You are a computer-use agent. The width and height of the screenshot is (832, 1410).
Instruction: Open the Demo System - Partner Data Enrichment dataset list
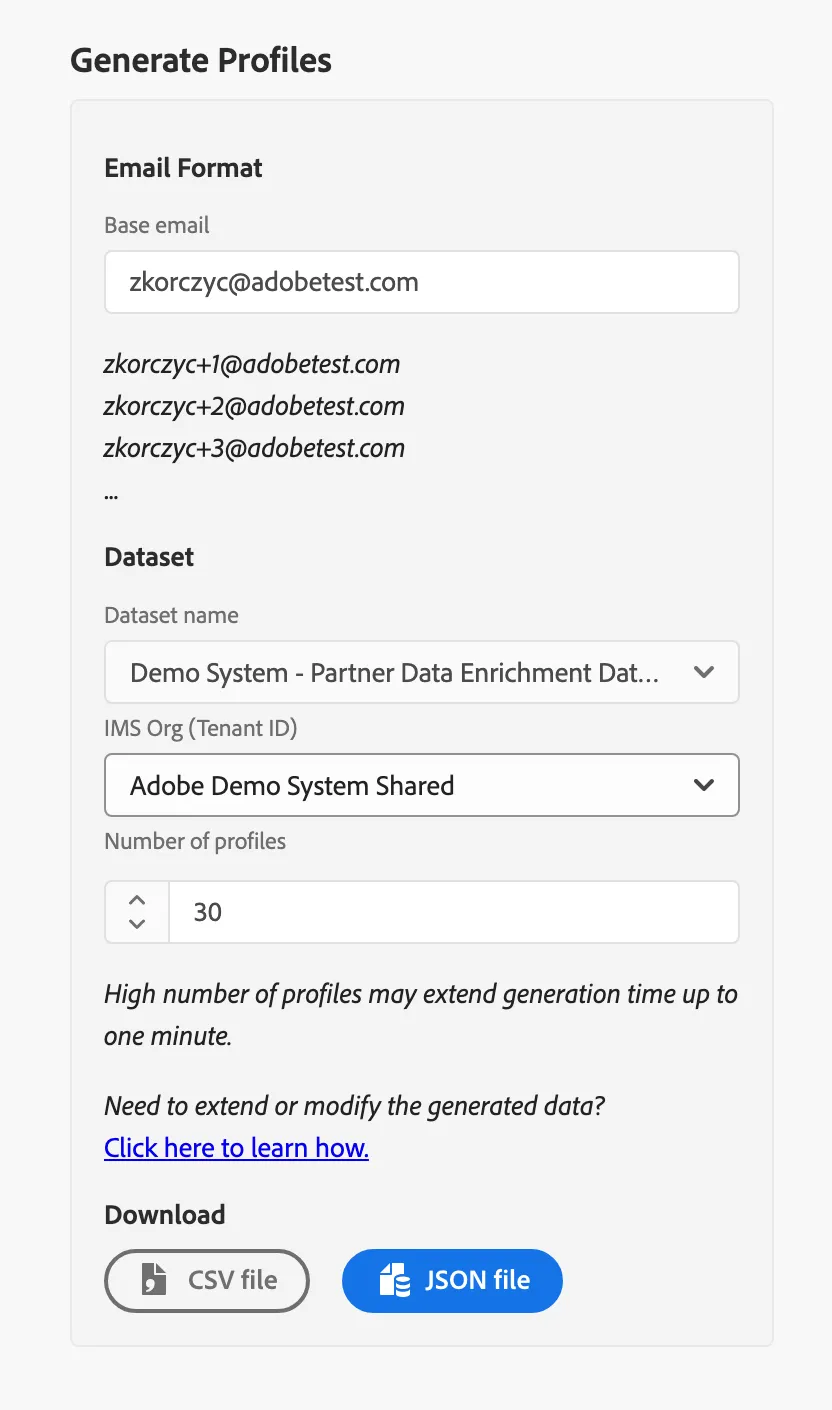point(422,672)
